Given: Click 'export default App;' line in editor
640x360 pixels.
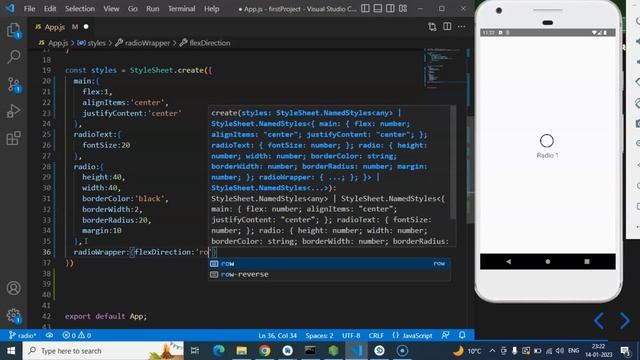Looking at the screenshot, I should 106,316.
